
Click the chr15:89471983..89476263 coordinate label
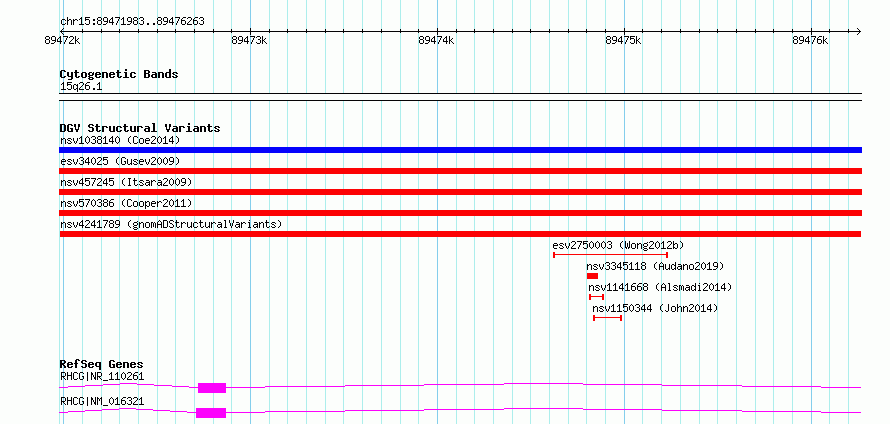[x=132, y=22]
